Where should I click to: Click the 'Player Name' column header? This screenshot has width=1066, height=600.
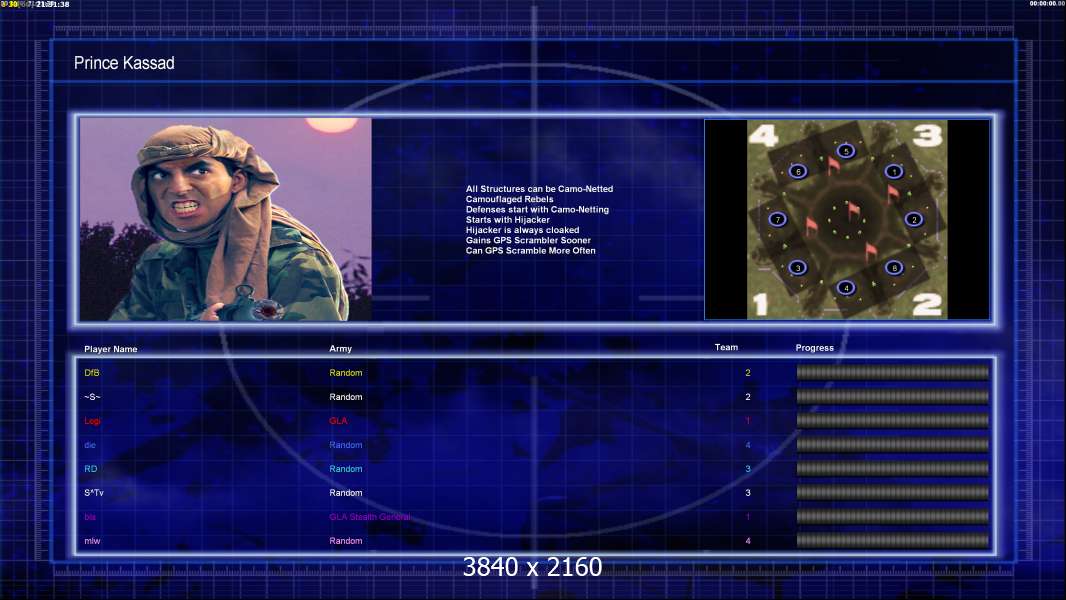coord(111,349)
